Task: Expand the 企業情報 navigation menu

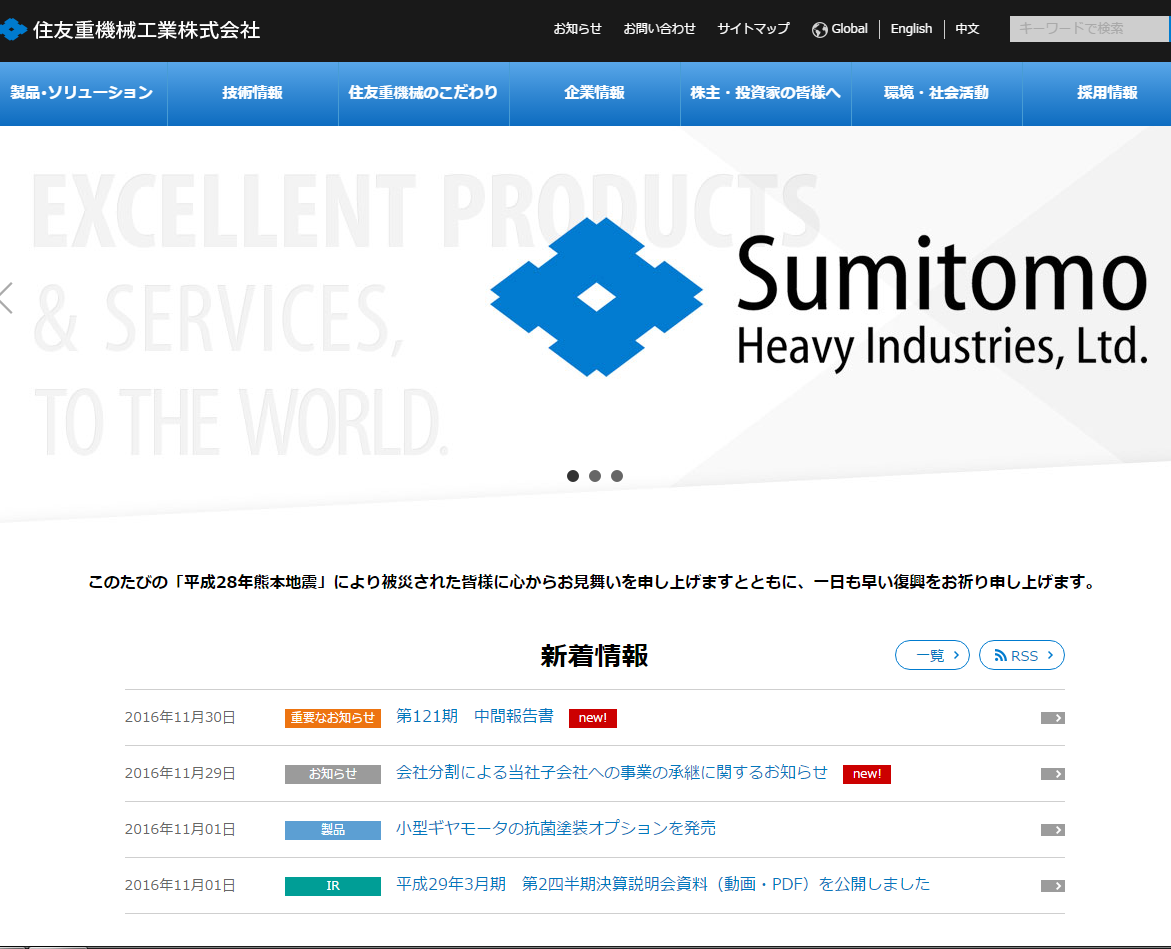Action: point(594,93)
